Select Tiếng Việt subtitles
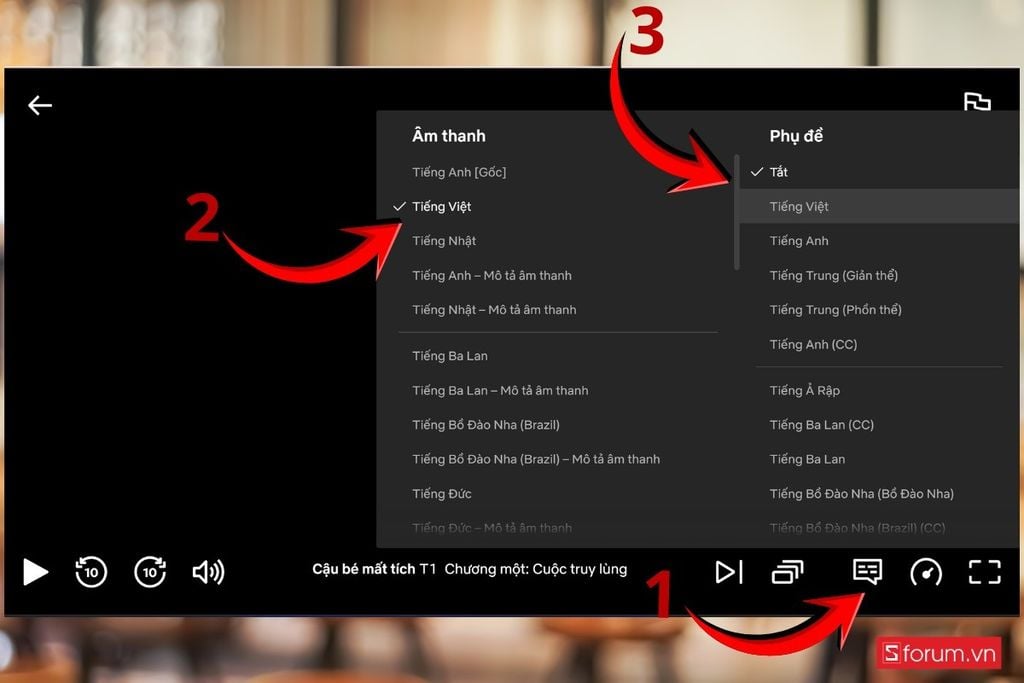 click(x=800, y=206)
